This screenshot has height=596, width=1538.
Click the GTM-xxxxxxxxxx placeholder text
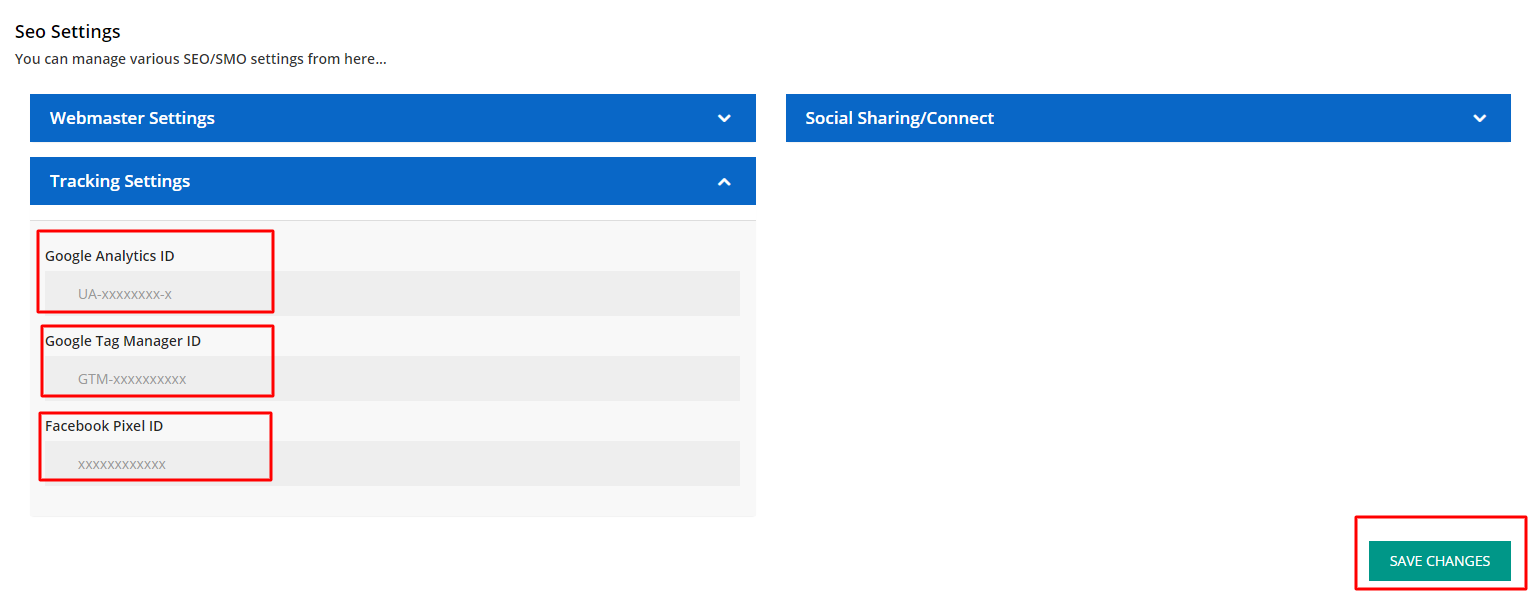point(132,379)
